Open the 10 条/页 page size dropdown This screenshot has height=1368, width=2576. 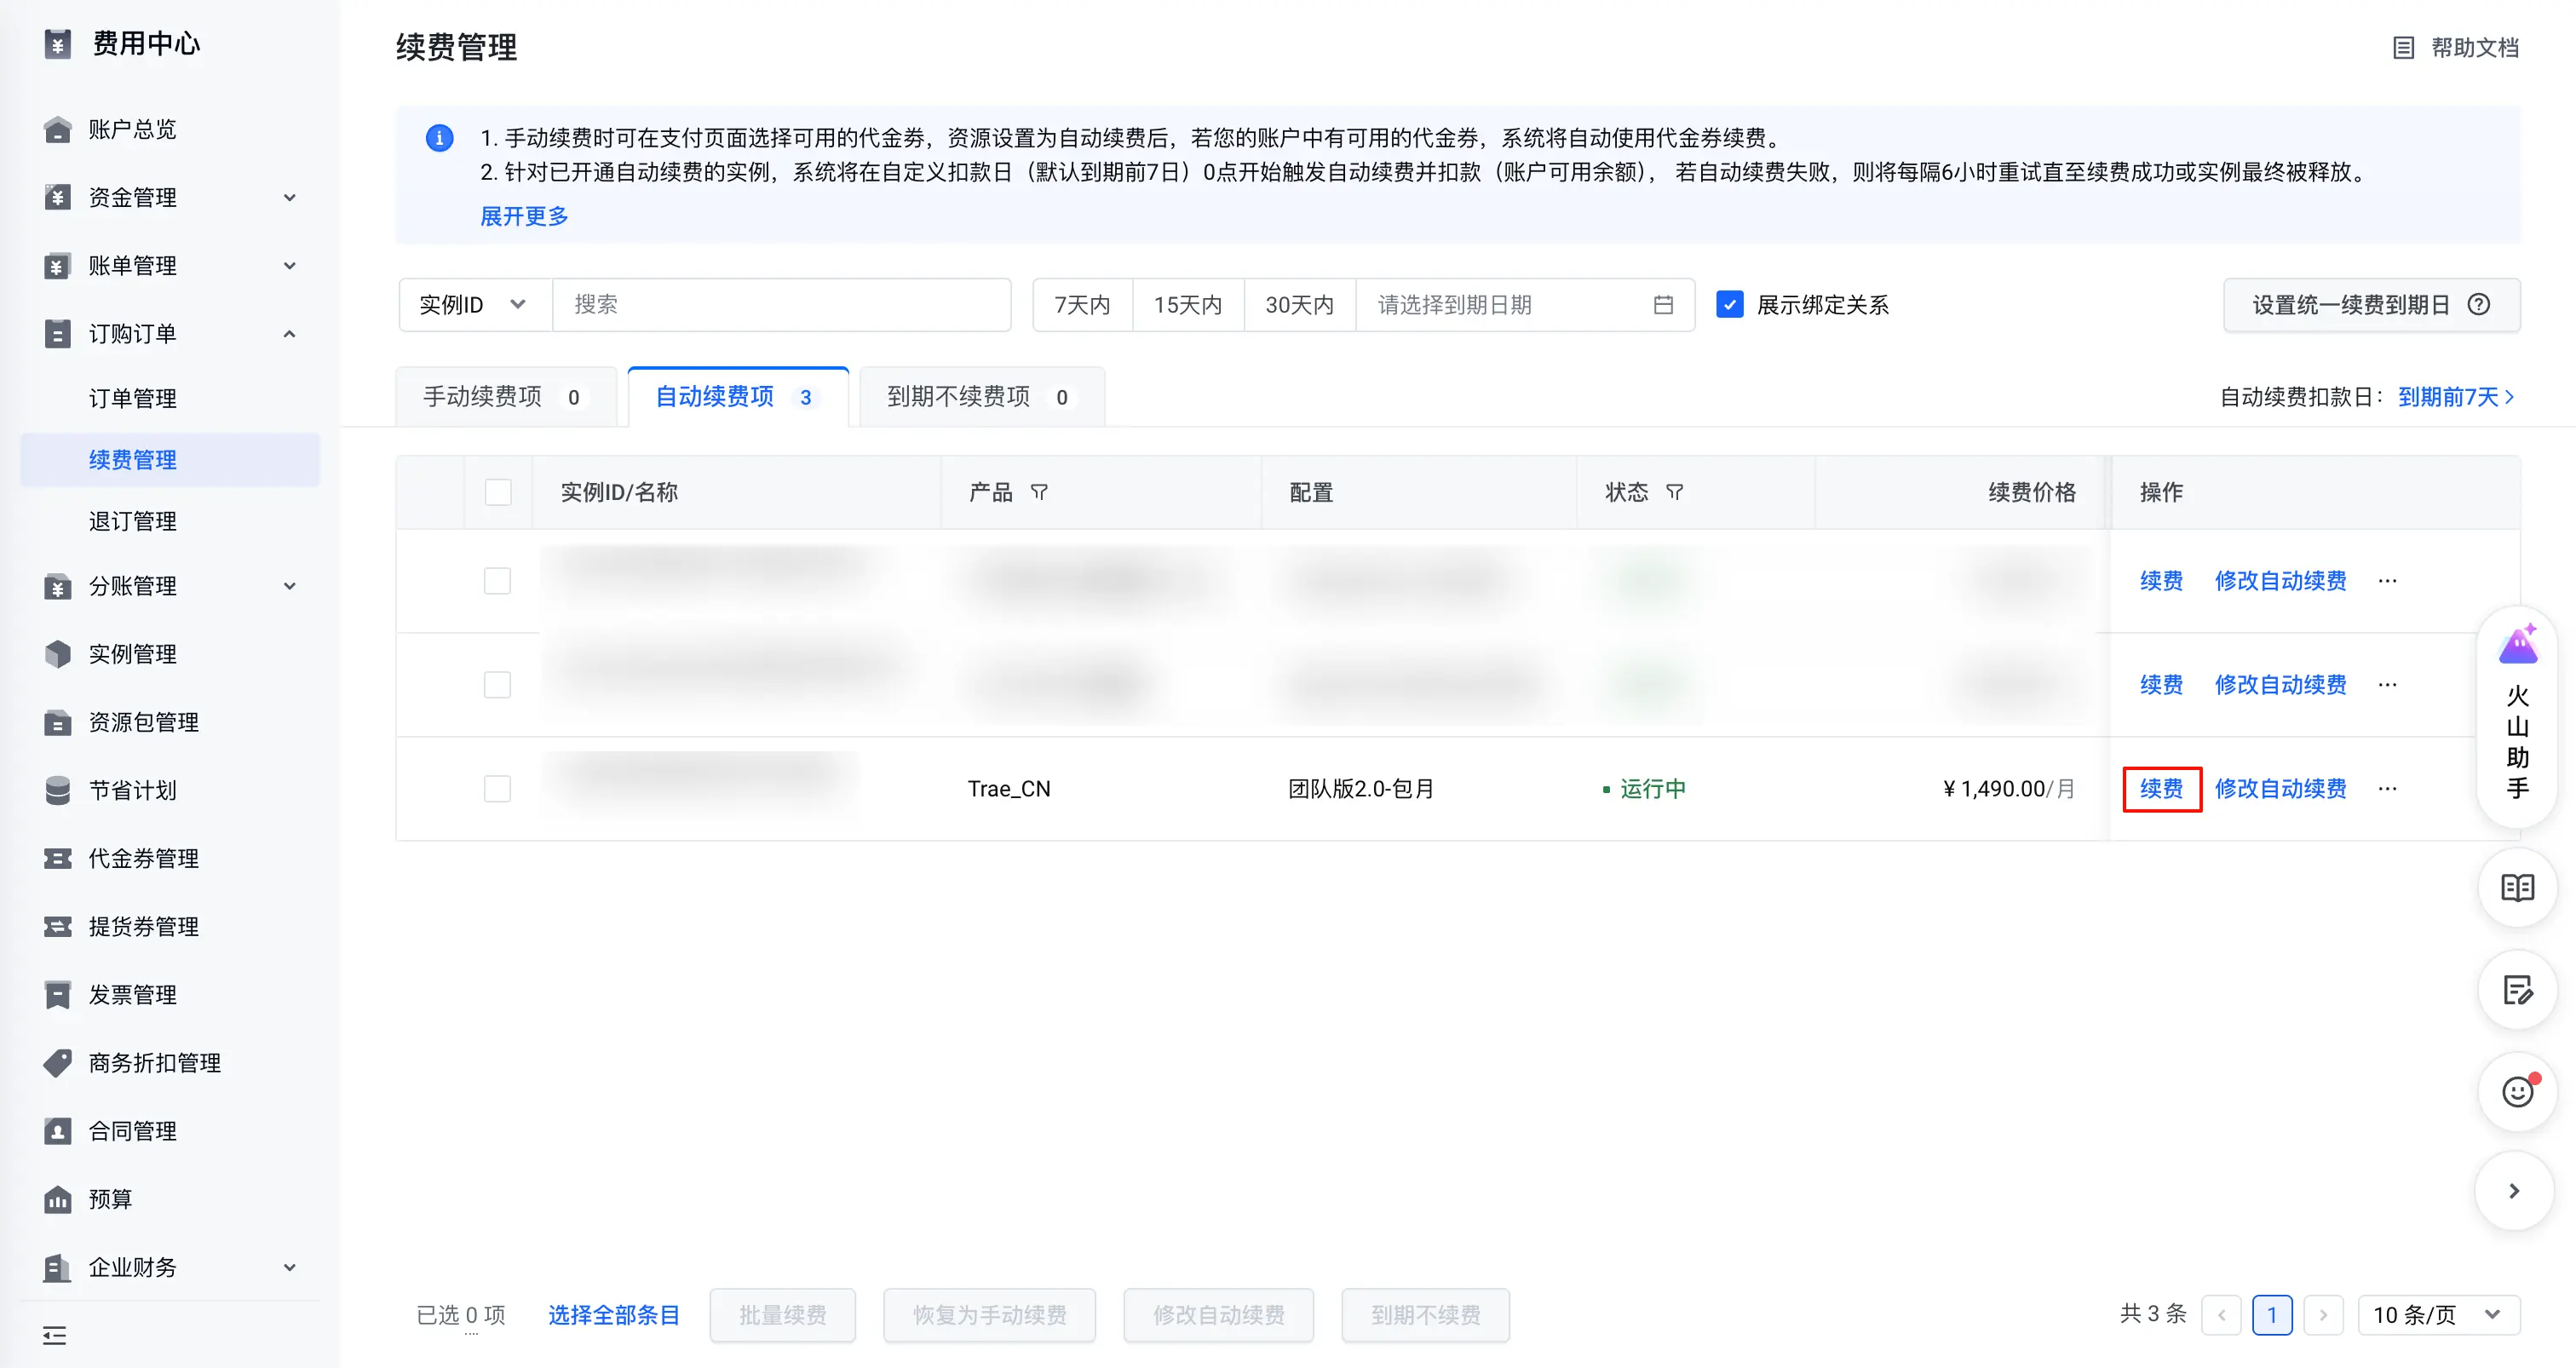click(x=2439, y=1315)
